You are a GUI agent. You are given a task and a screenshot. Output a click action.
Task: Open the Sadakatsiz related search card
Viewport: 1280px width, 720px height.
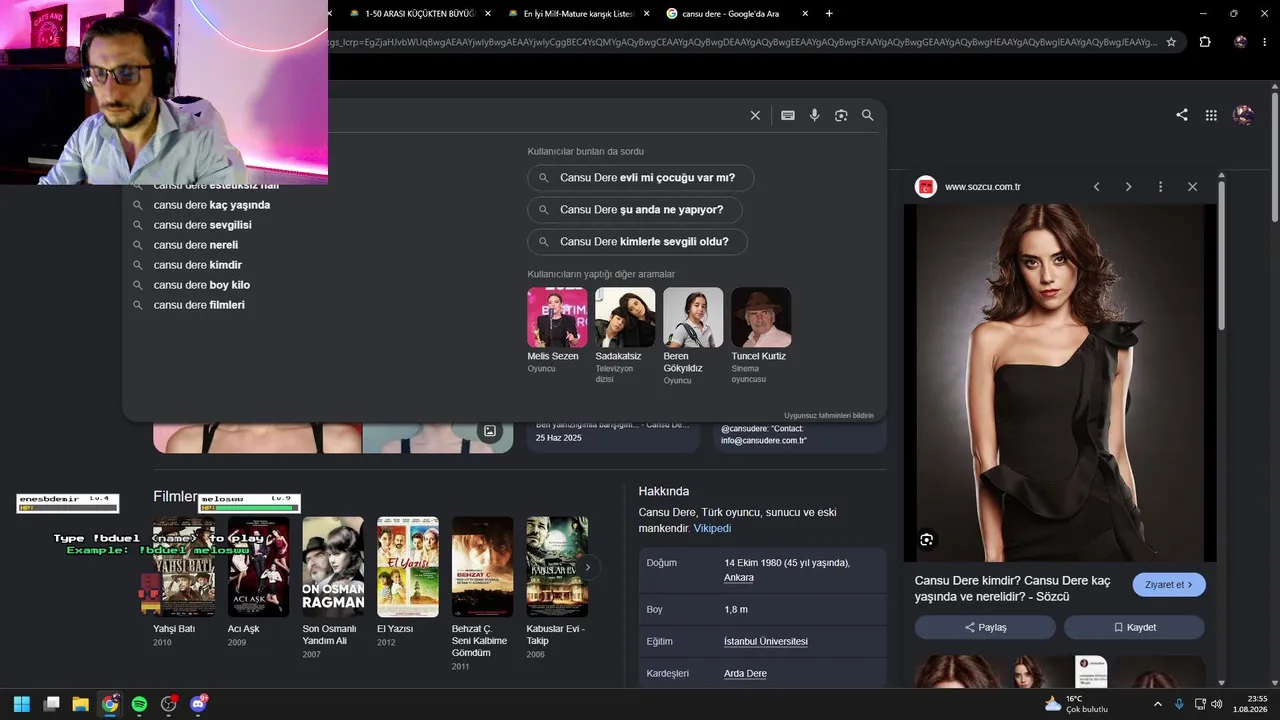625,336
